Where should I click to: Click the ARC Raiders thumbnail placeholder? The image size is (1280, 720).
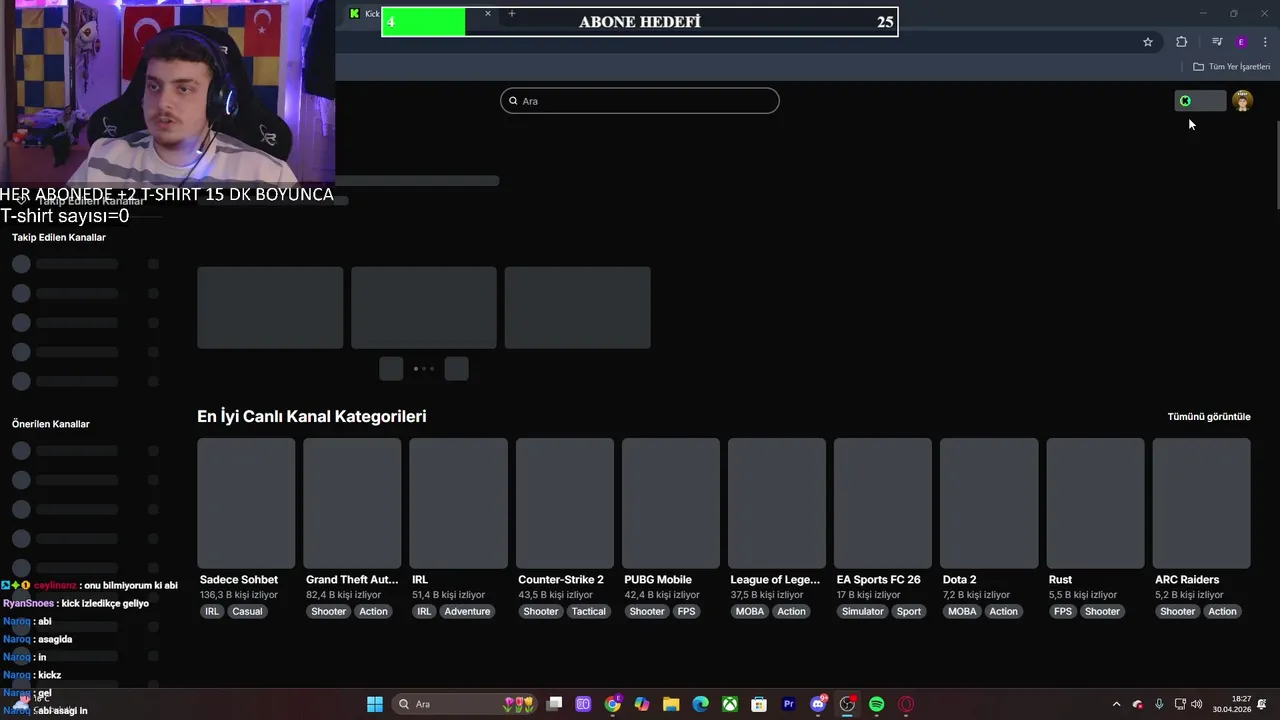pyautogui.click(x=1202, y=503)
